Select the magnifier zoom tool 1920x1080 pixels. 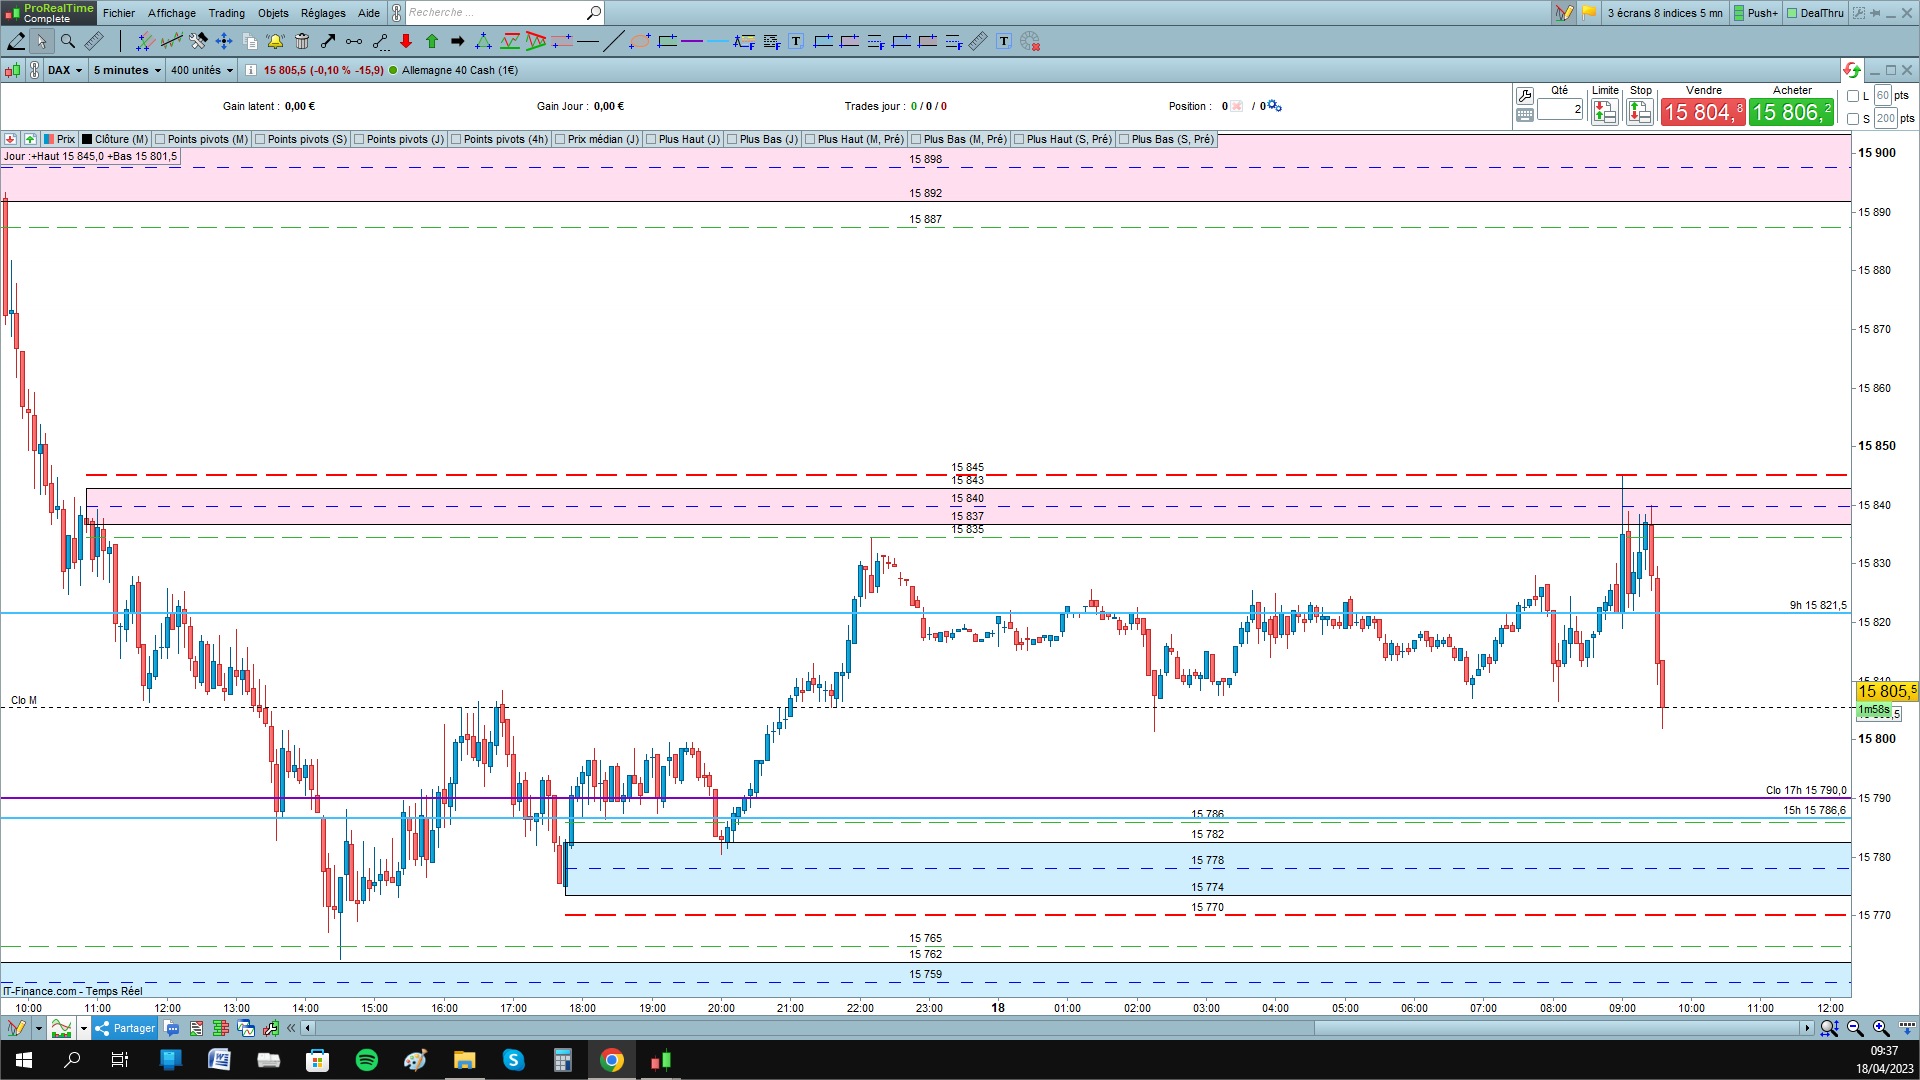point(68,41)
